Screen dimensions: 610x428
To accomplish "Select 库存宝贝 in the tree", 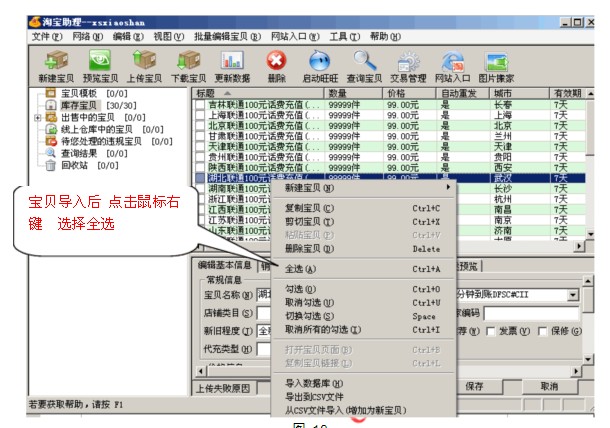I will click(x=79, y=105).
